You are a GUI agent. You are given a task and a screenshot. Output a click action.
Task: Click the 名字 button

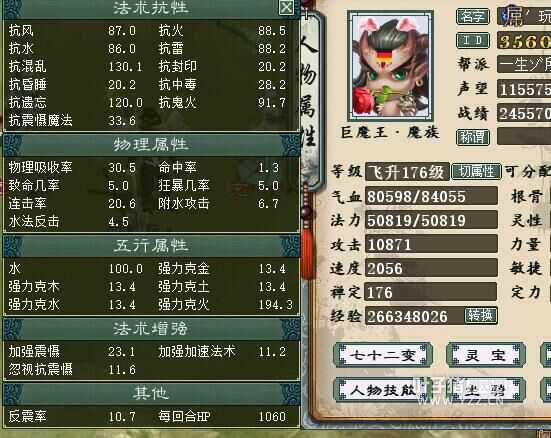[x=473, y=16]
